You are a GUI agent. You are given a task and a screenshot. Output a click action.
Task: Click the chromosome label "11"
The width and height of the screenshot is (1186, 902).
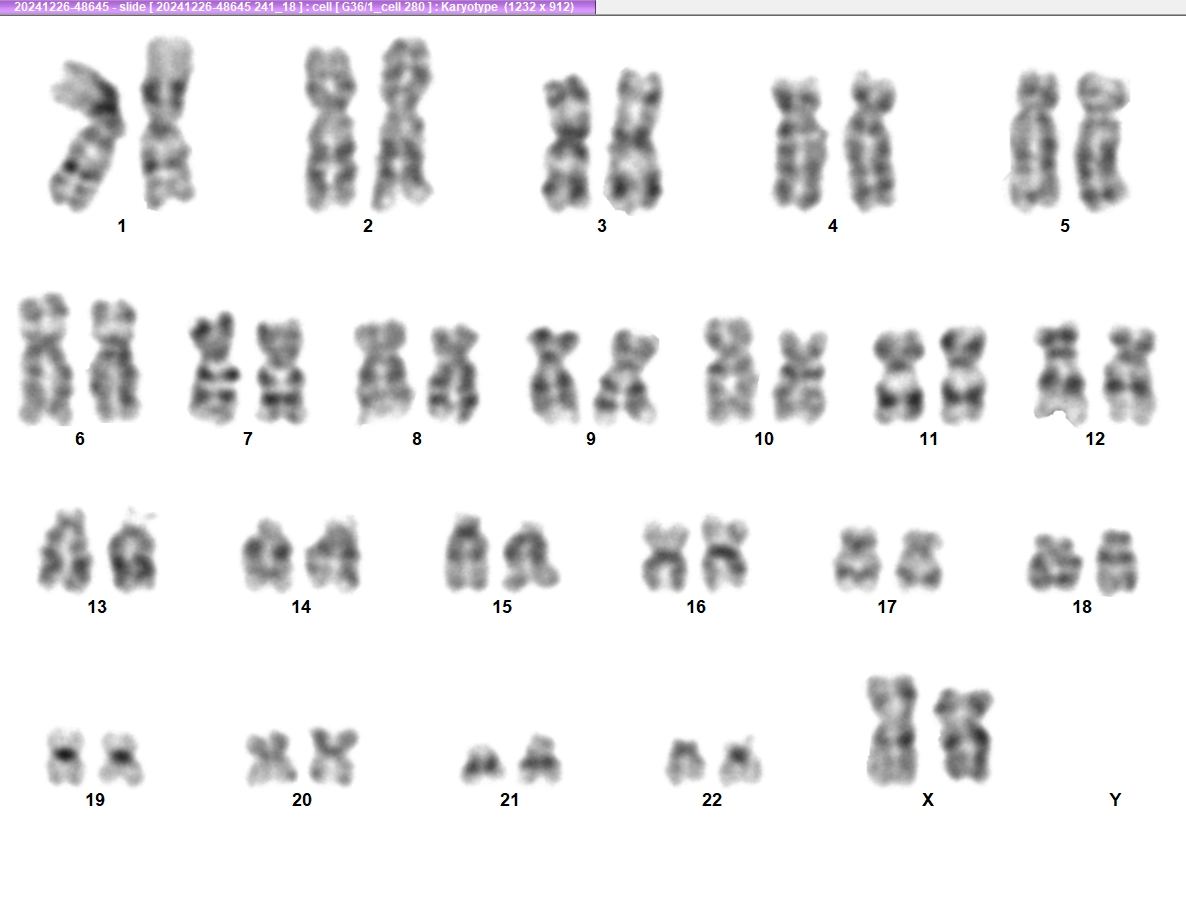(929, 439)
